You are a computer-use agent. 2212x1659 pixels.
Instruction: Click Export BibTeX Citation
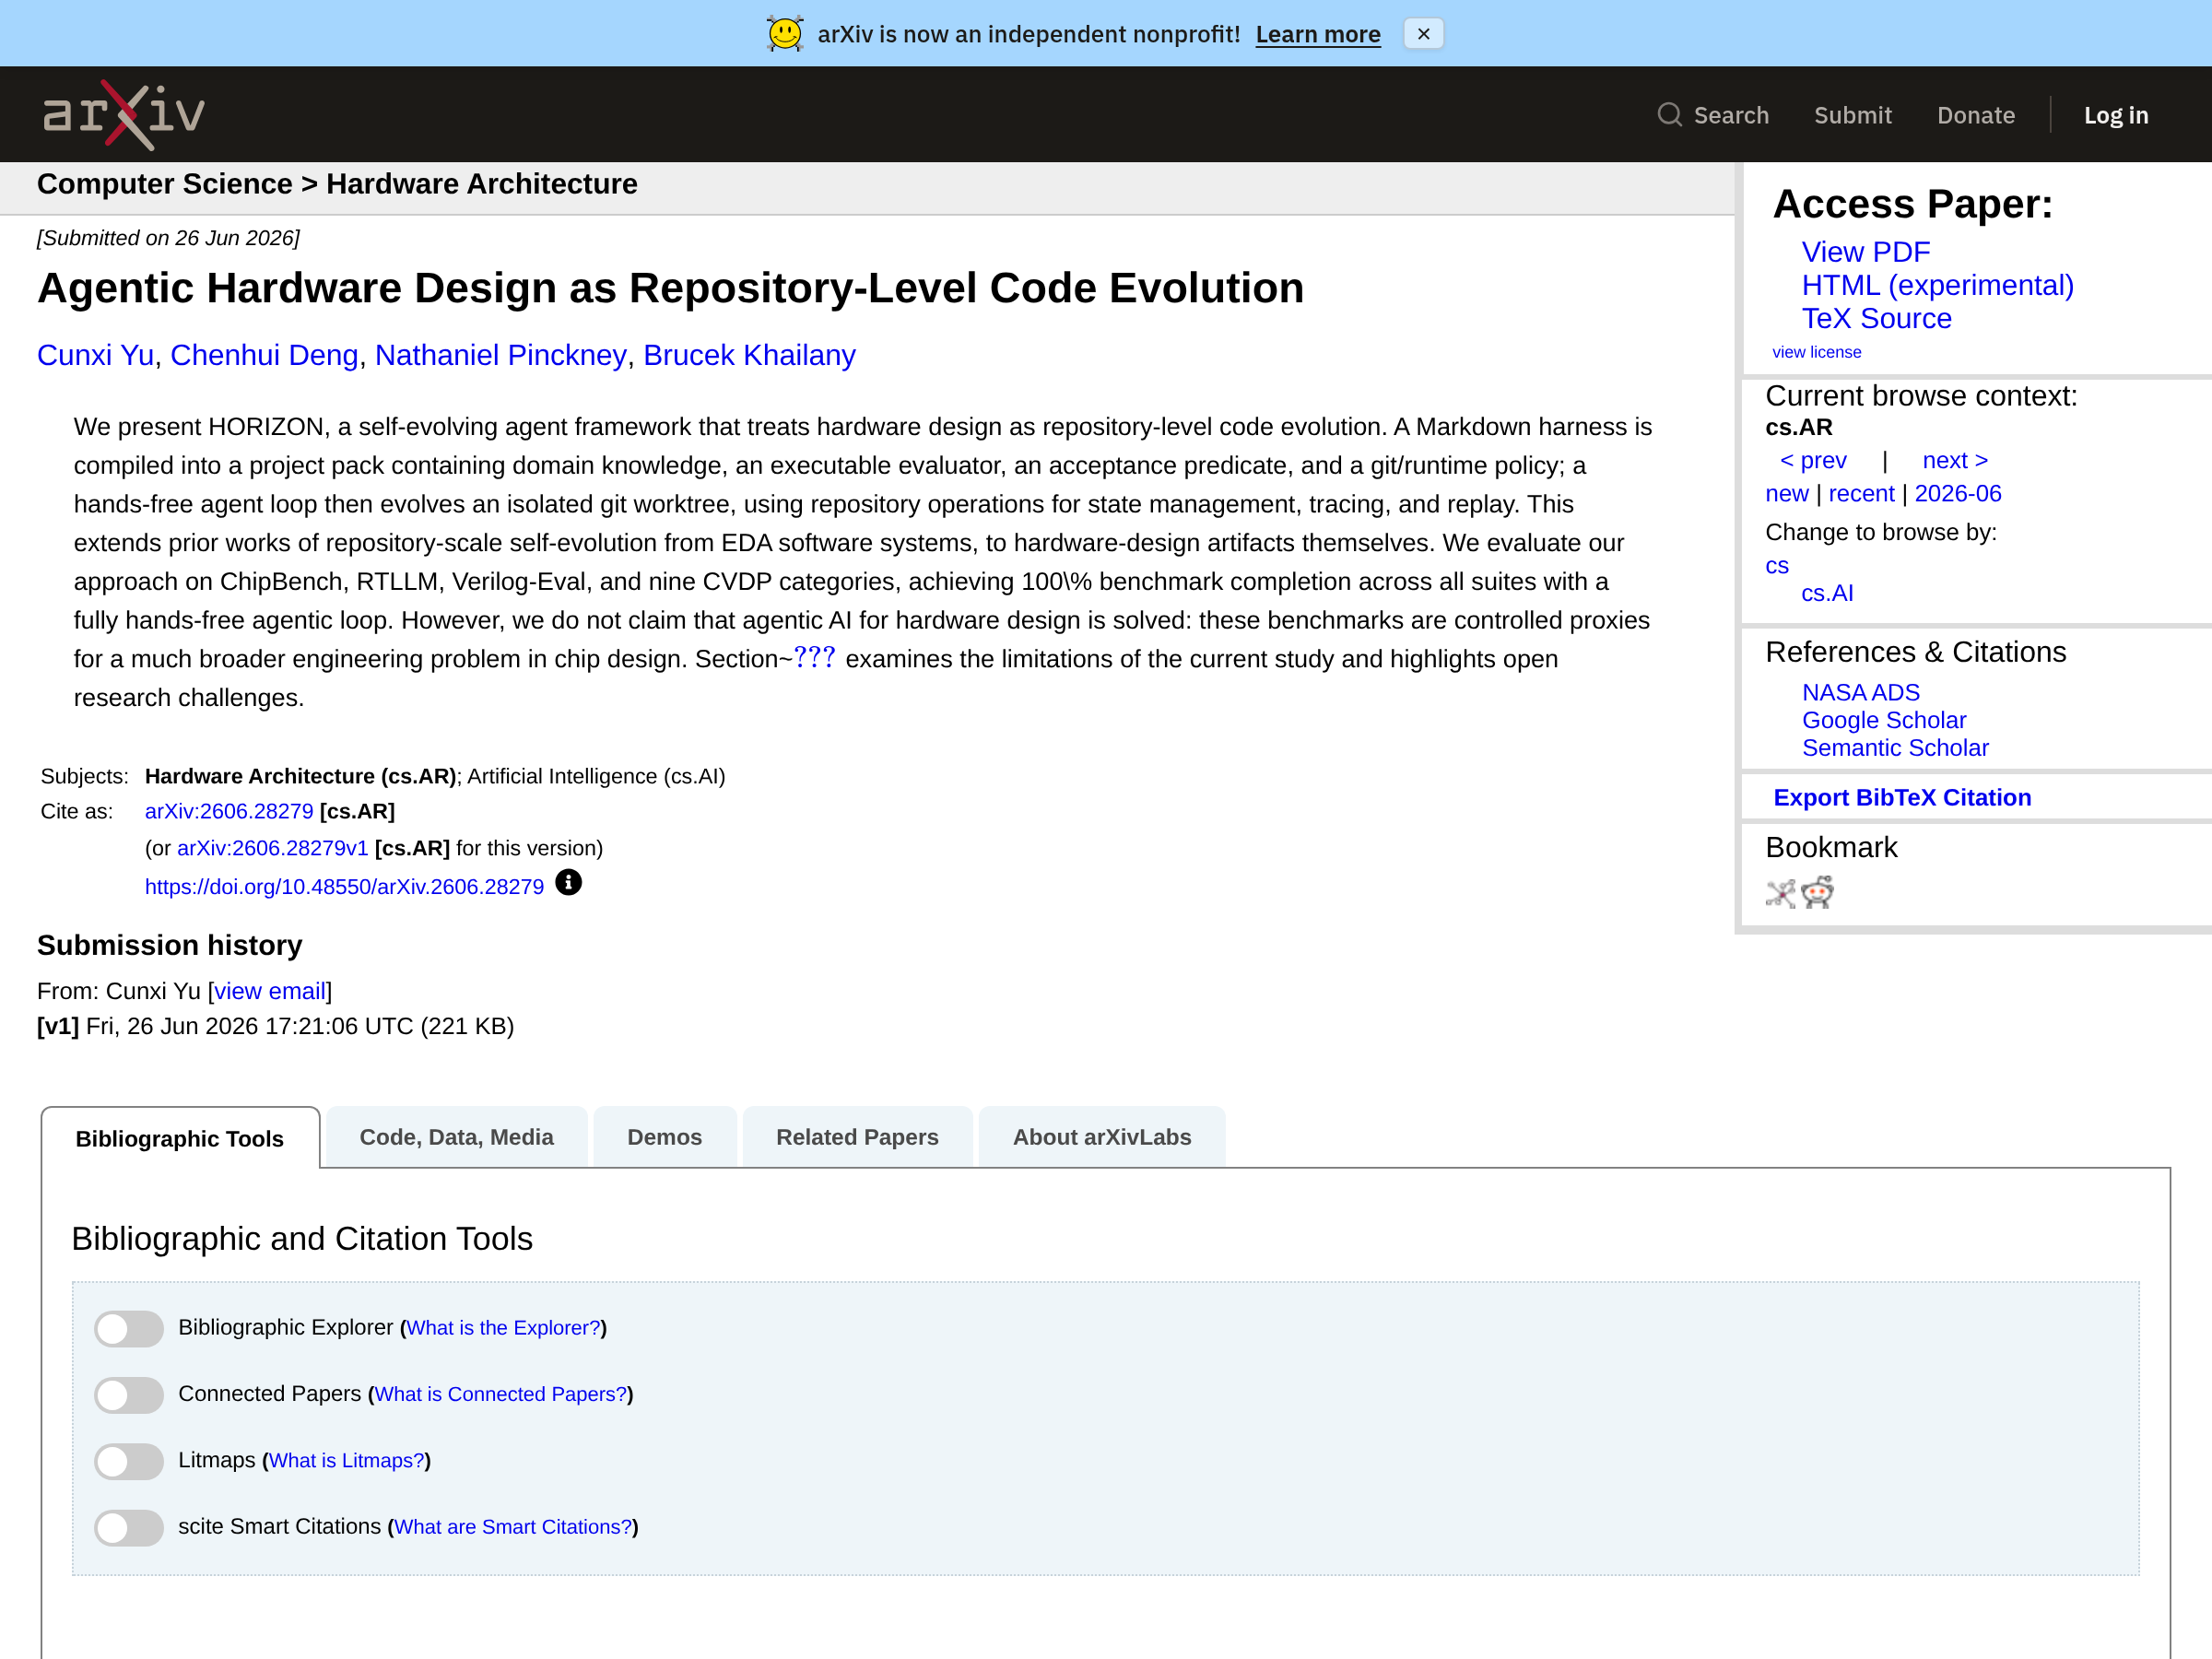click(x=1902, y=797)
